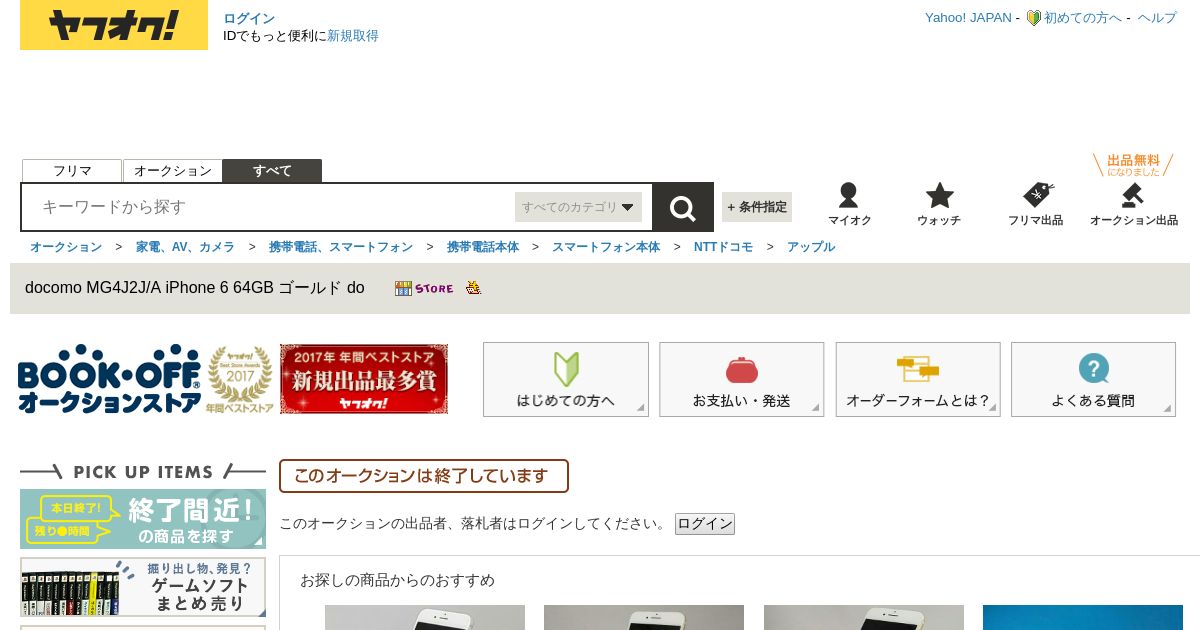Click お探しの商品からのおすすめ heading

397,580
